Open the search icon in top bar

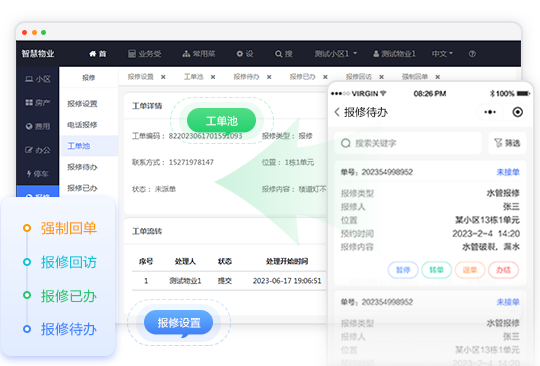[278, 54]
